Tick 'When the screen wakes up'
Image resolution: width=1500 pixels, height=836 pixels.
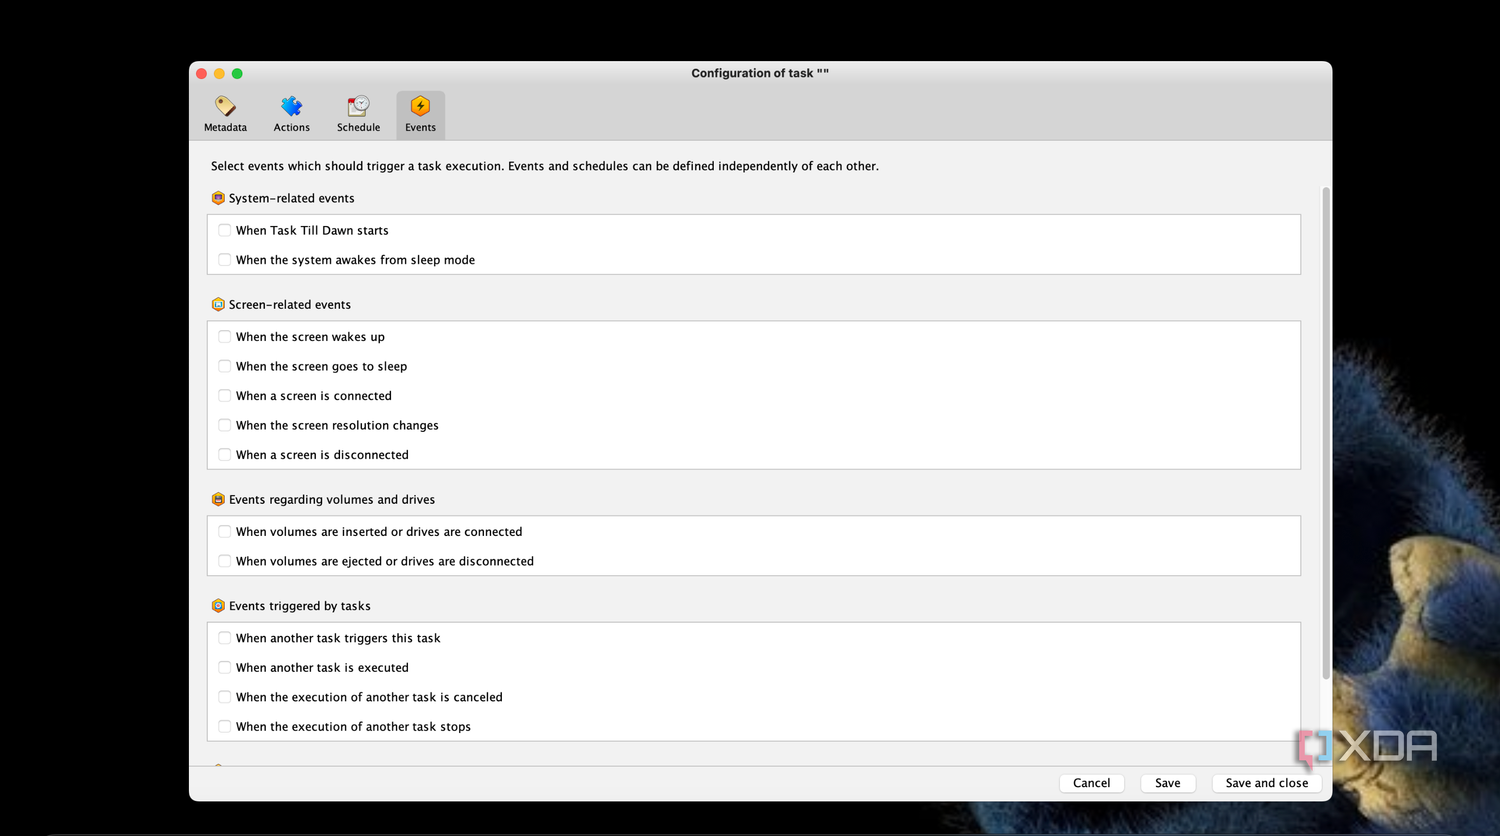(225, 337)
